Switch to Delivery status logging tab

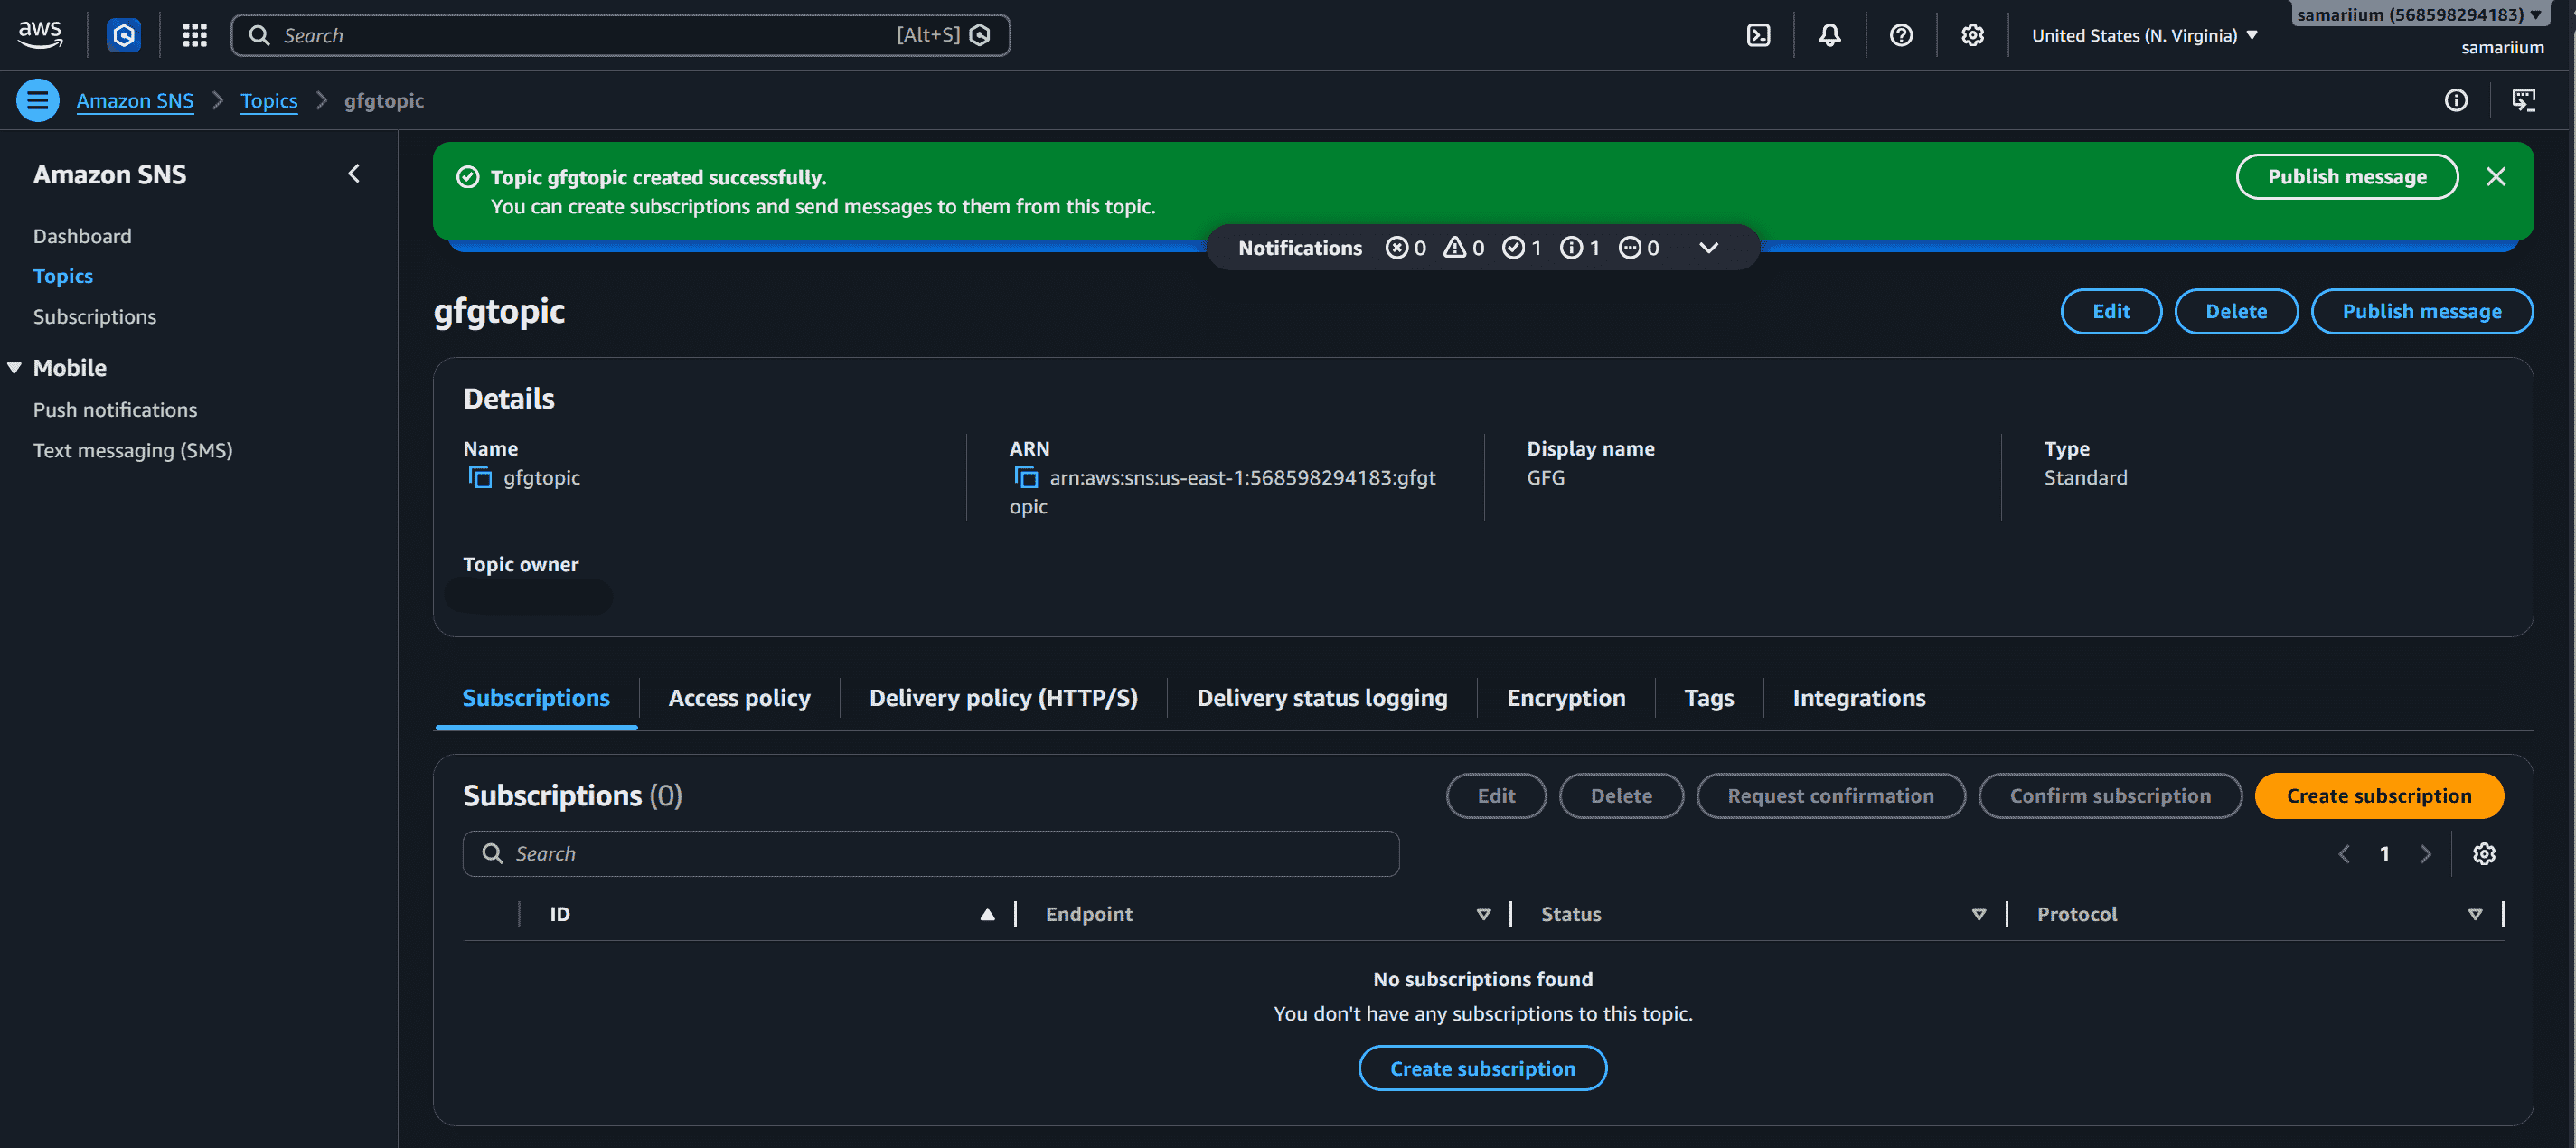[x=1322, y=698]
